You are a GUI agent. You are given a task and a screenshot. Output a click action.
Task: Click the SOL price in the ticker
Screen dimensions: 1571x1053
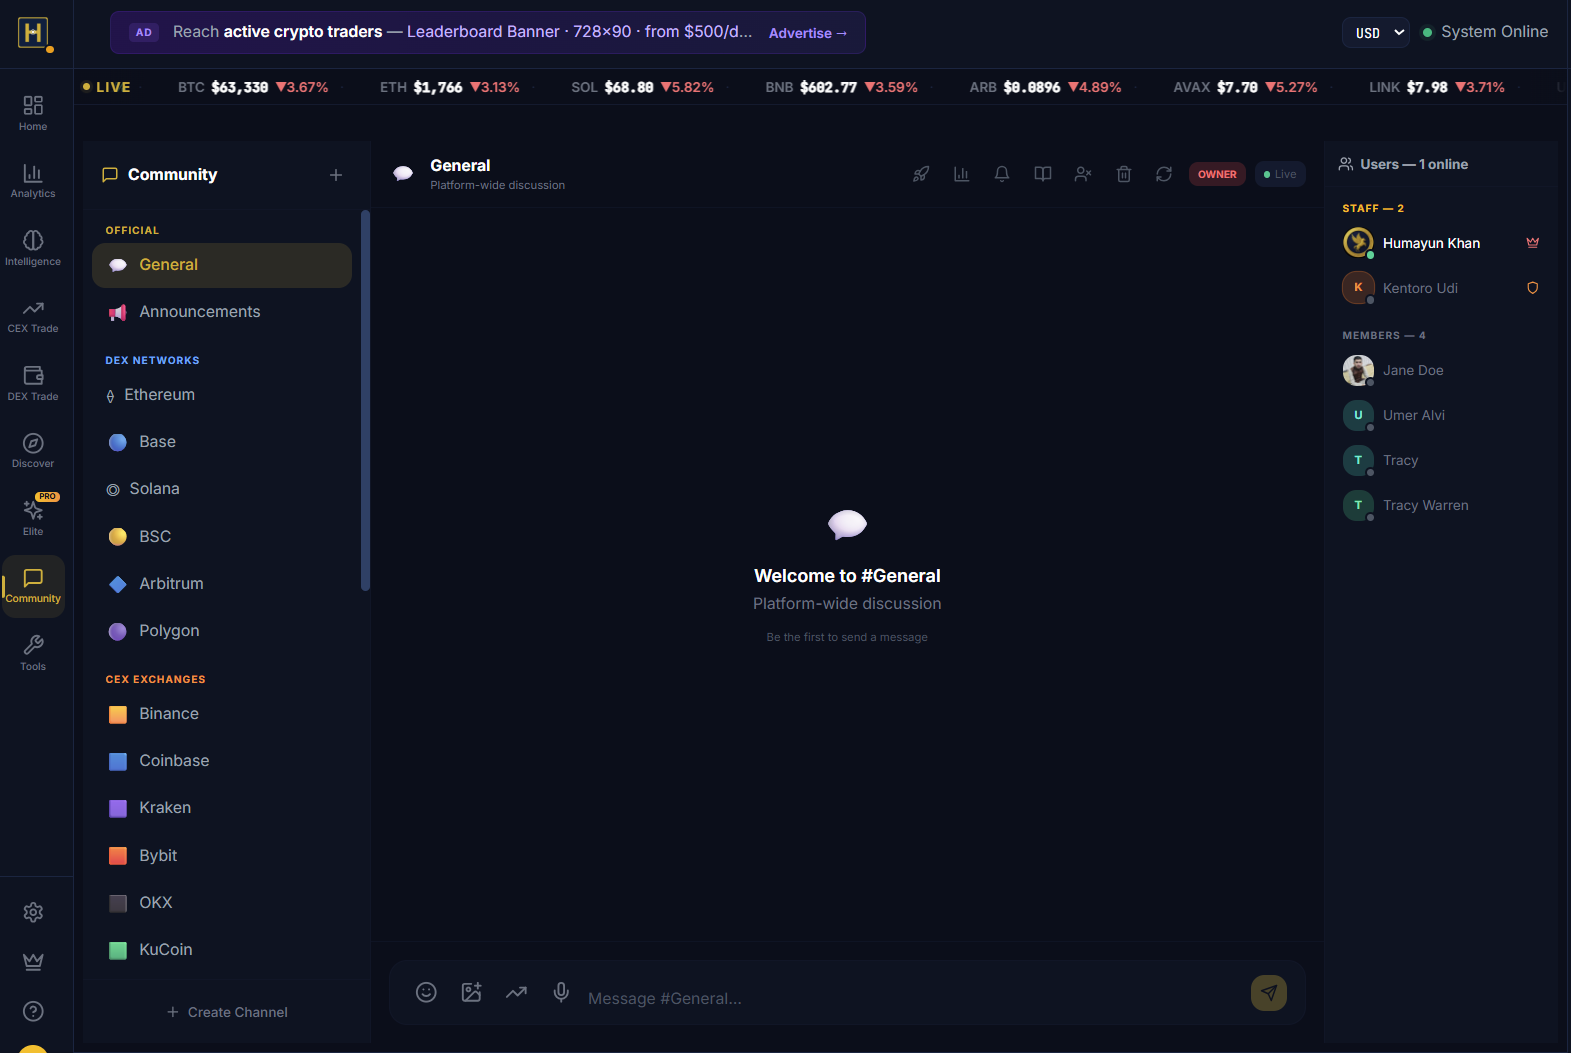tap(629, 87)
